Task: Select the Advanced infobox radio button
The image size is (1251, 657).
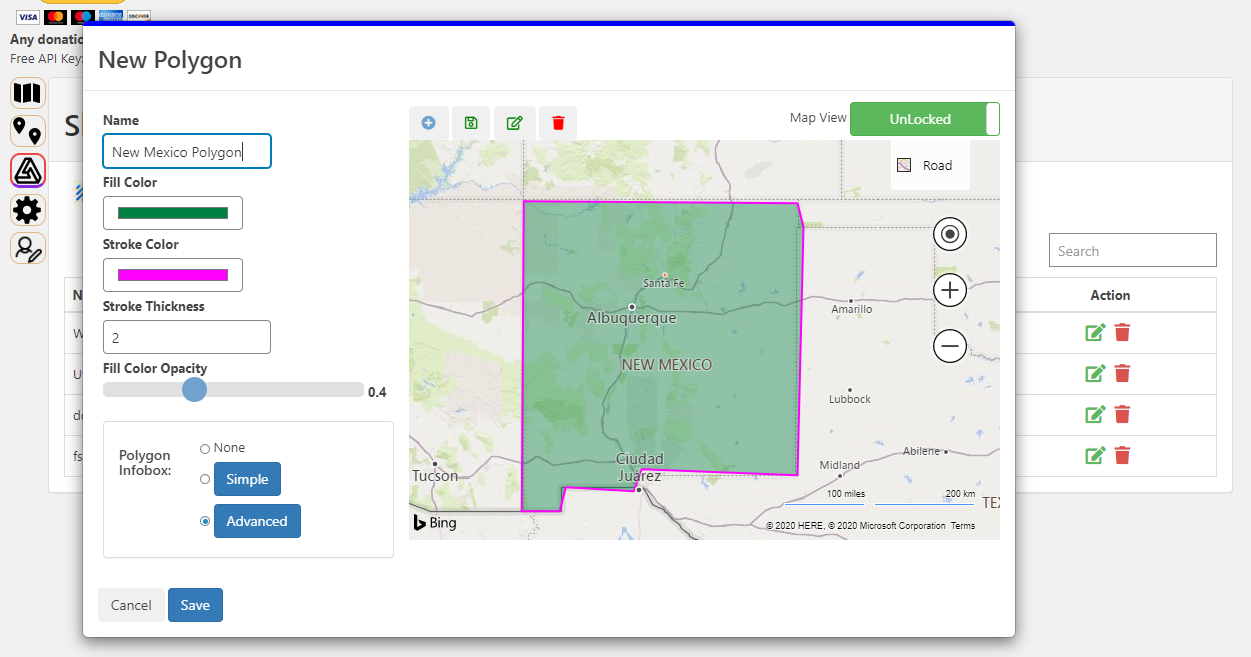Action: 205,521
